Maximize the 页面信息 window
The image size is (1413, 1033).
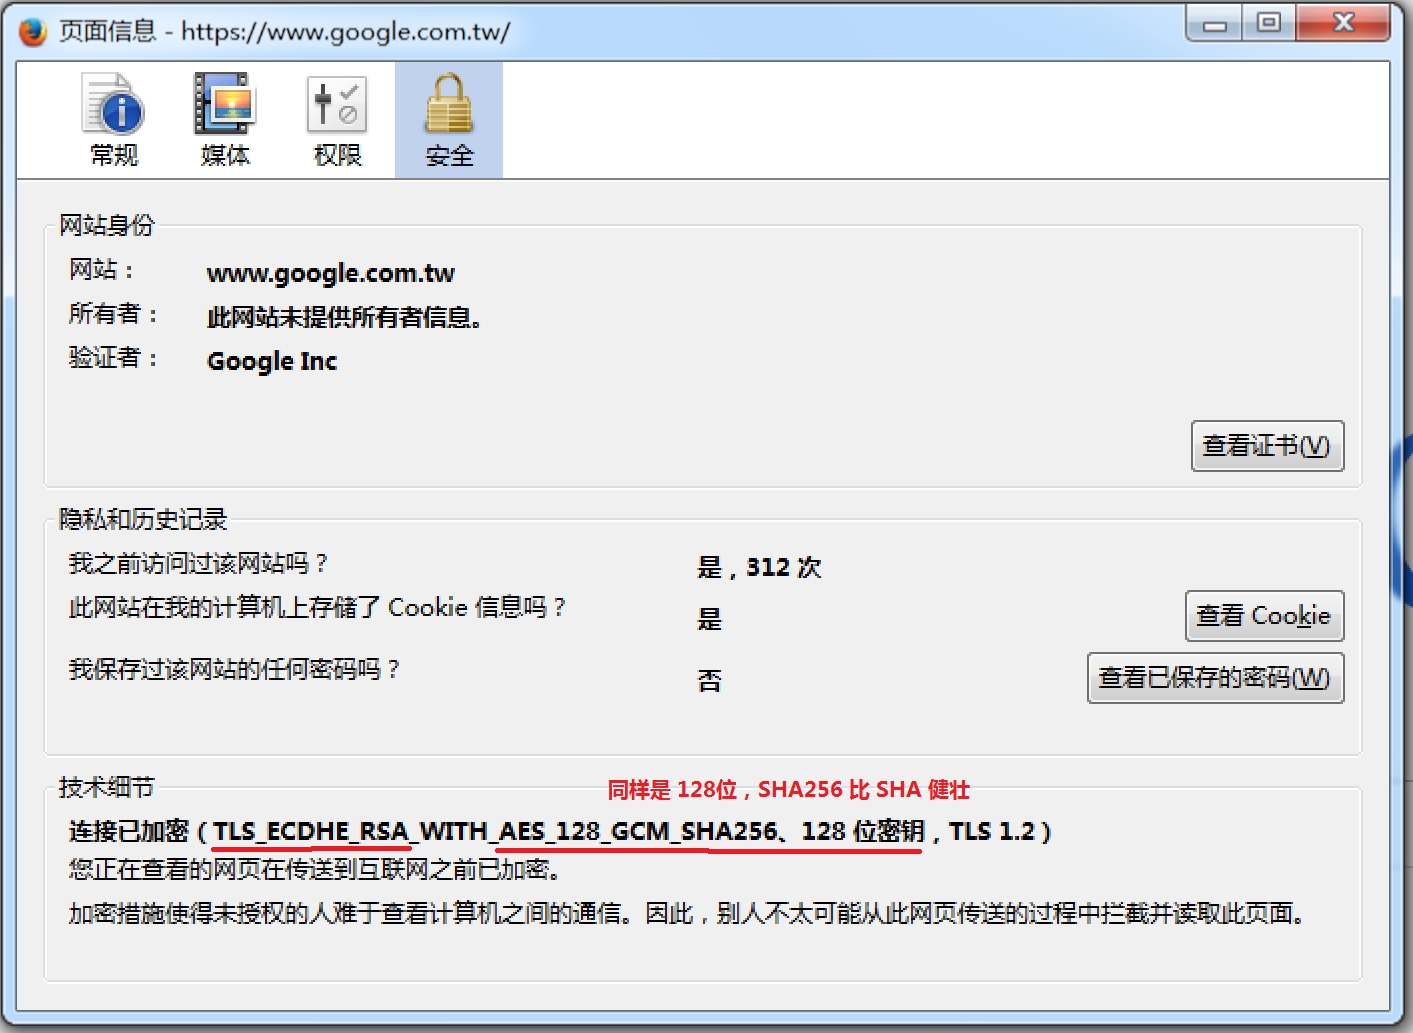tap(1269, 23)
